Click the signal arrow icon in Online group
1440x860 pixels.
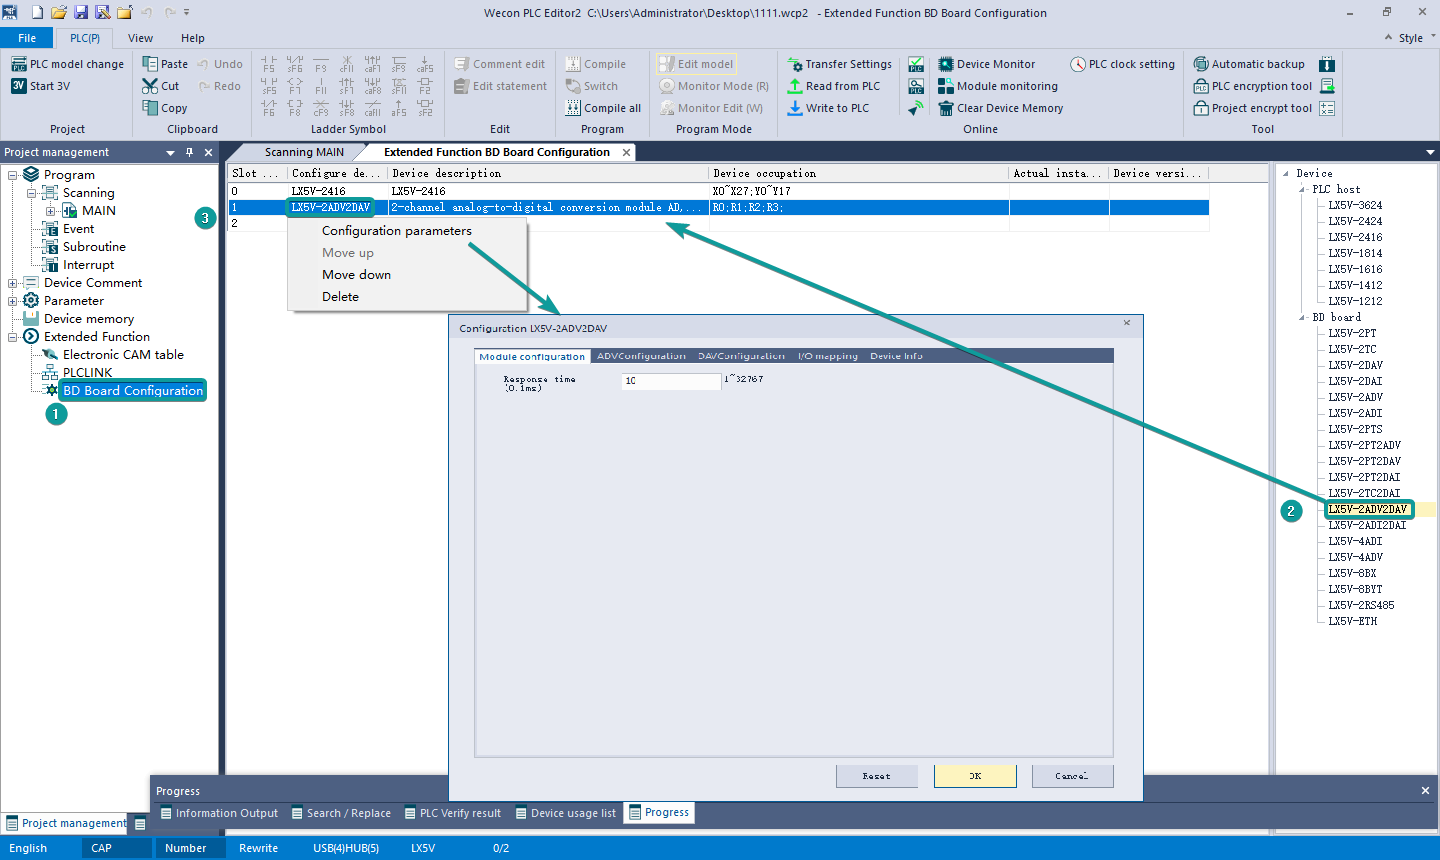tap(916, 108)
